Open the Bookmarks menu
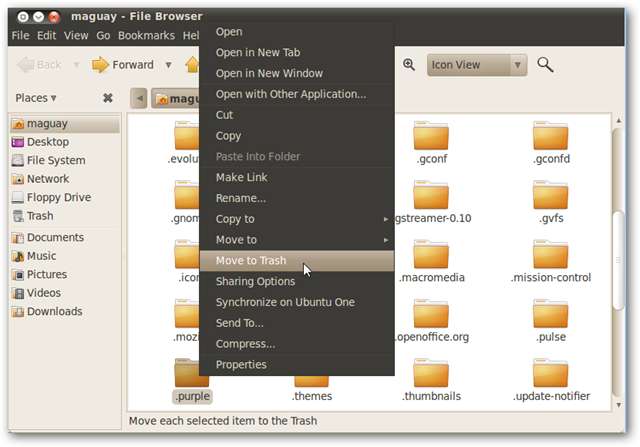 [x=147, y=36]
